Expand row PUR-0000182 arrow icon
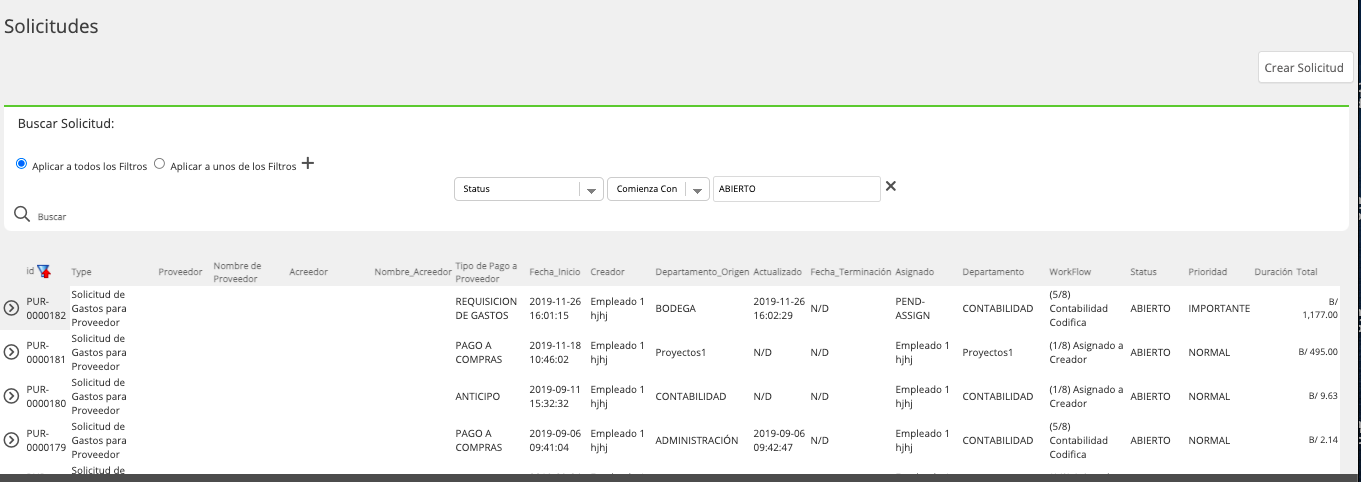1361x482 pixels. tap(12, 308)
